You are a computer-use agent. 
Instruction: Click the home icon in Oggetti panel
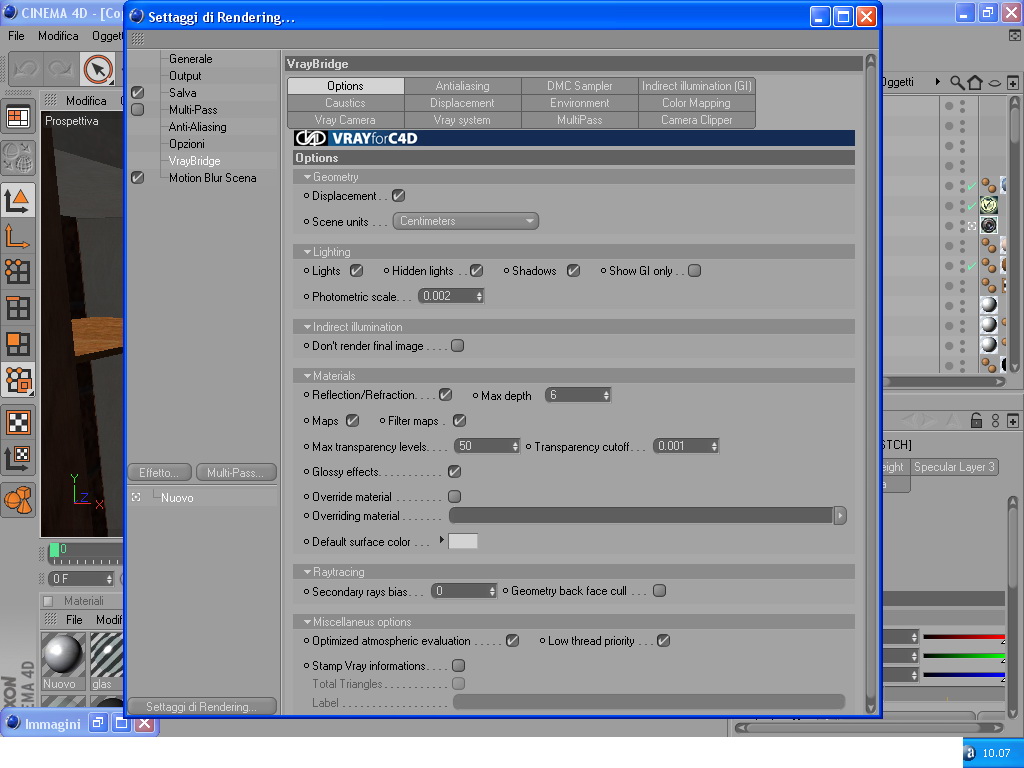975,82
